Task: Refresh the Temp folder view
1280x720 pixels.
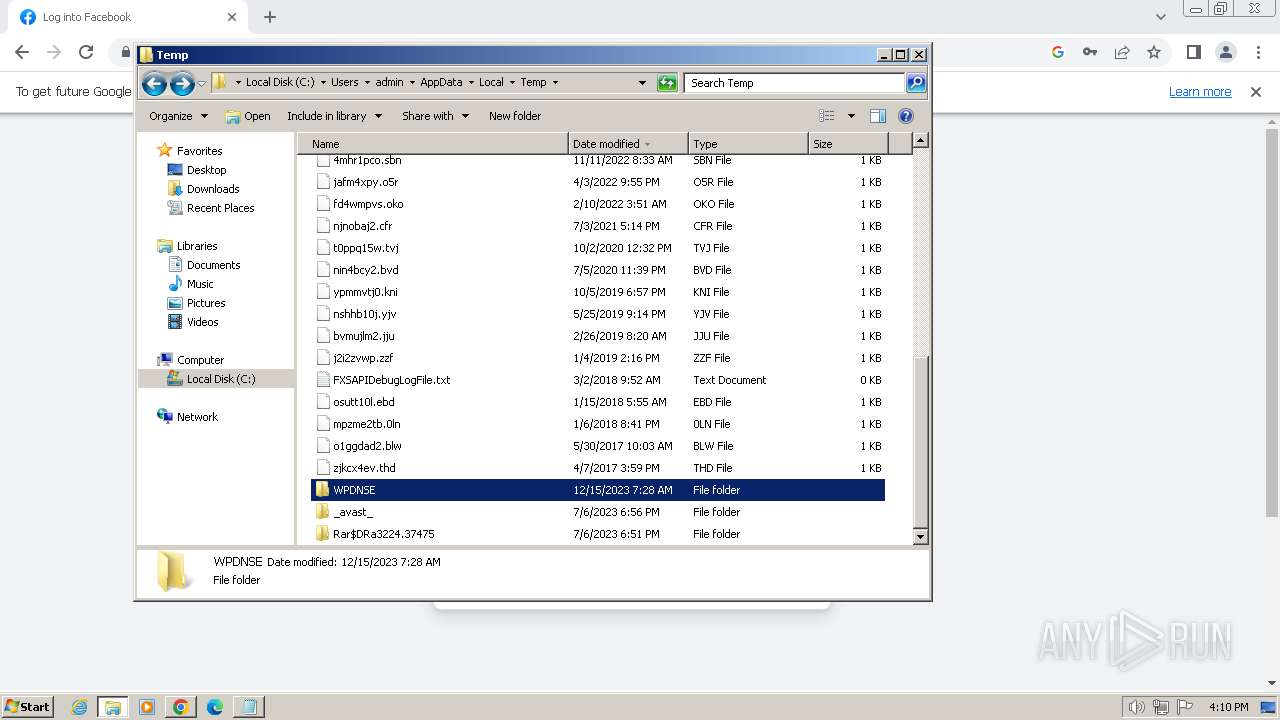Action: pos(667,83)
